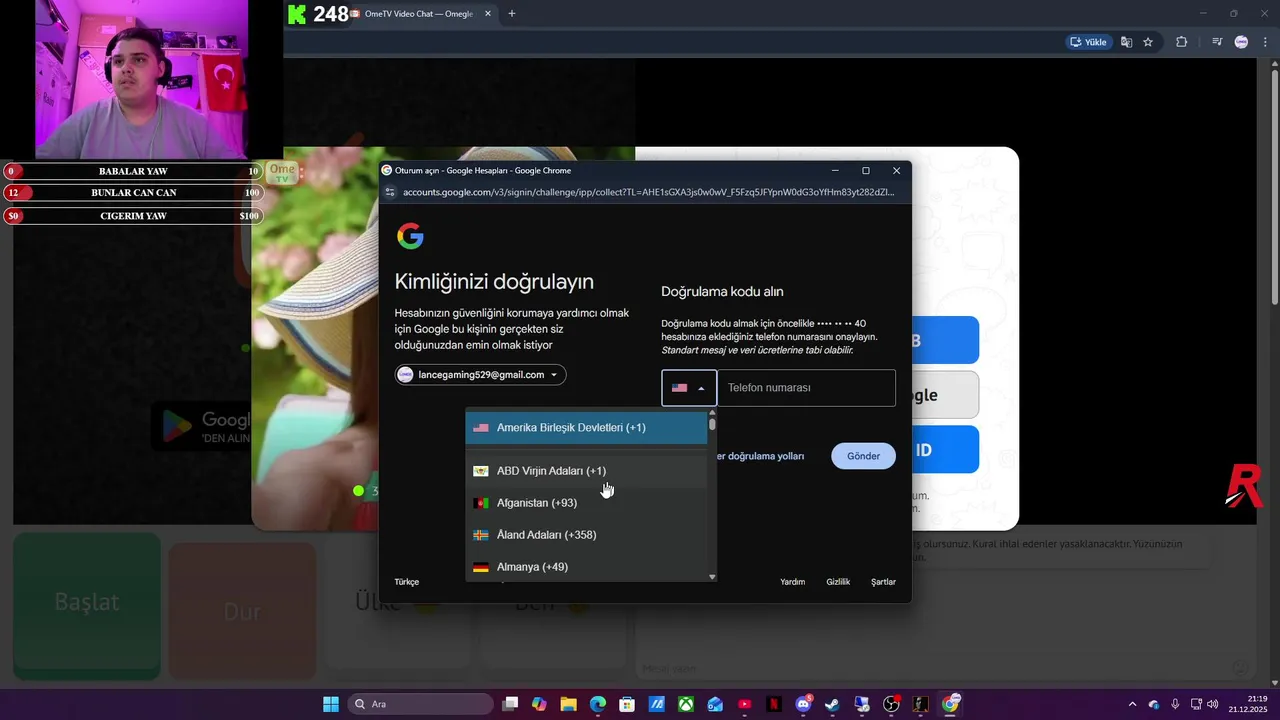Open Discord from the taskbar
The height and width of the screenshot is (720, 1280).
click(x=803, y=704)
